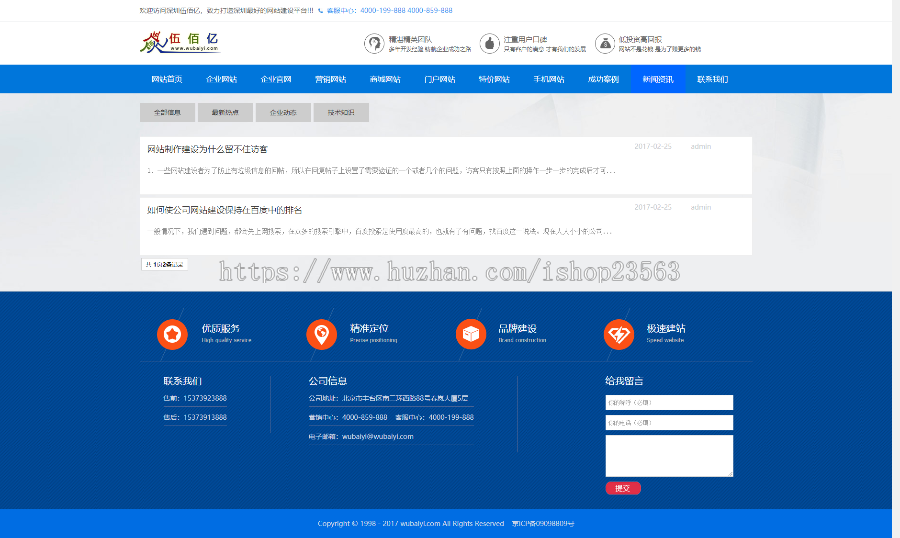
Task: Click the money bag return icon
Action: 605,44
